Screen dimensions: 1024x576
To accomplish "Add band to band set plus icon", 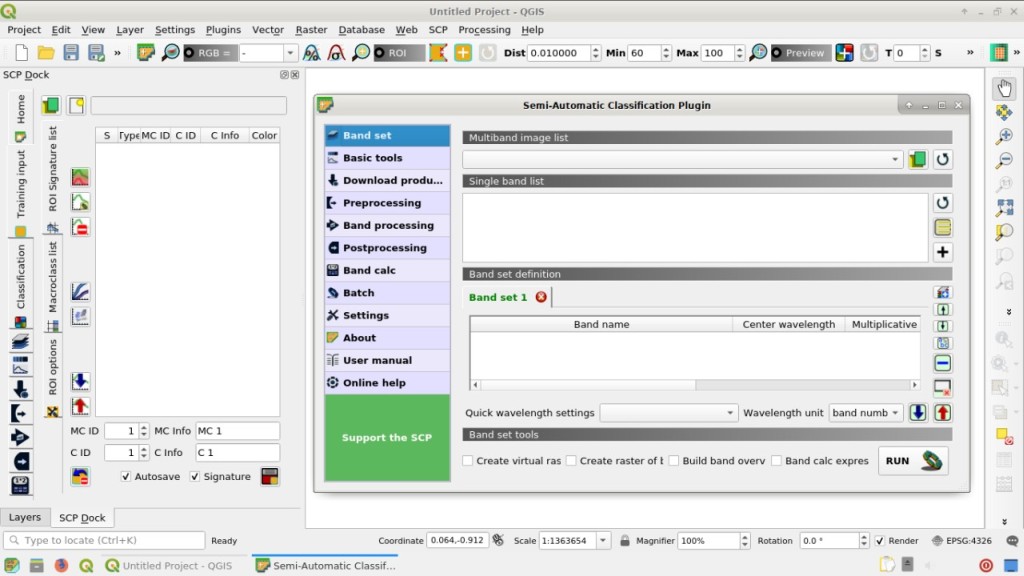I will (x=942, y=252).
